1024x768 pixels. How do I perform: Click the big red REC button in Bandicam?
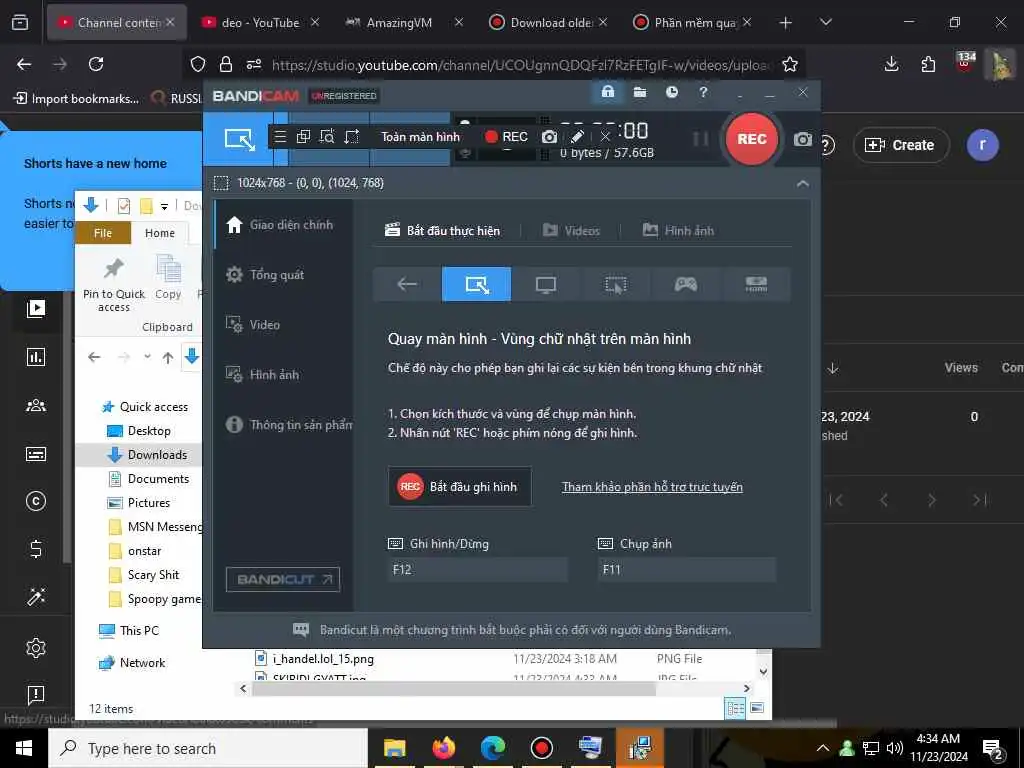pyautogui.click(x=752, y=139)
